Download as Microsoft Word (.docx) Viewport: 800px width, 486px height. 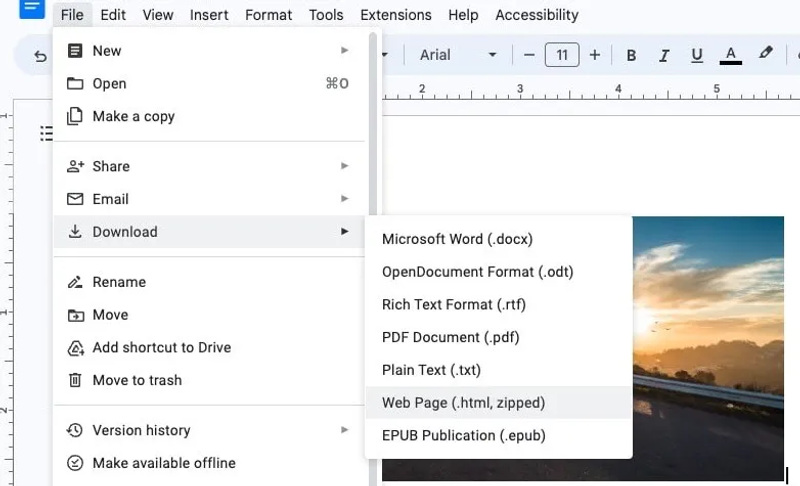pos(457,239)
